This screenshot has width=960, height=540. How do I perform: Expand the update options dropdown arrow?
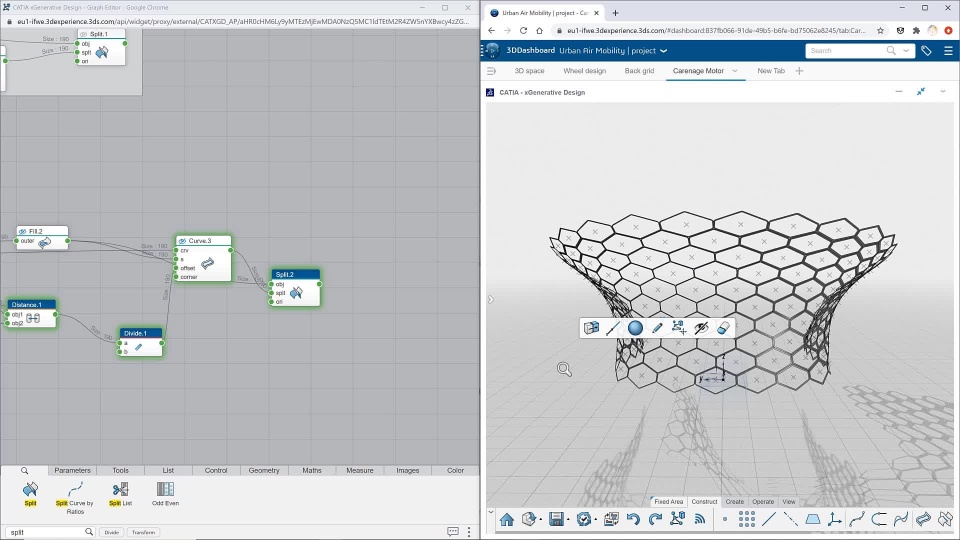(x=596, y=520)
